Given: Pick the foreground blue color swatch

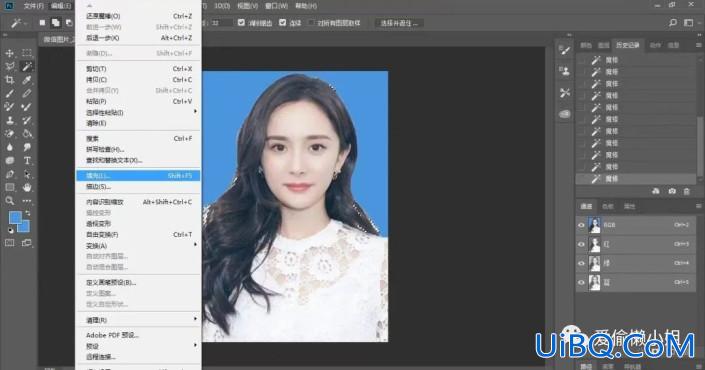Looking at the screenshot, I should tap(14, 217).
